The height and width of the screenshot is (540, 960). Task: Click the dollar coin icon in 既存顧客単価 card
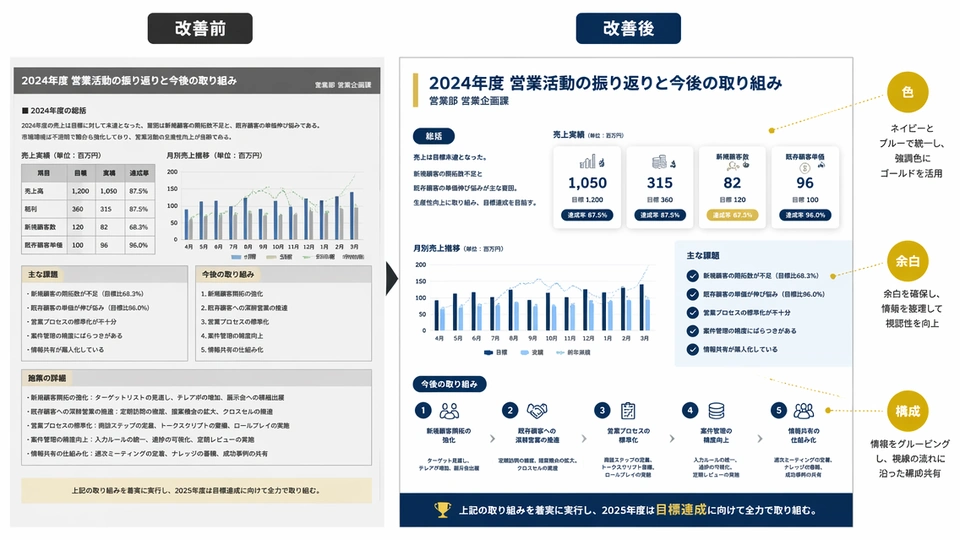pos(805,168)
